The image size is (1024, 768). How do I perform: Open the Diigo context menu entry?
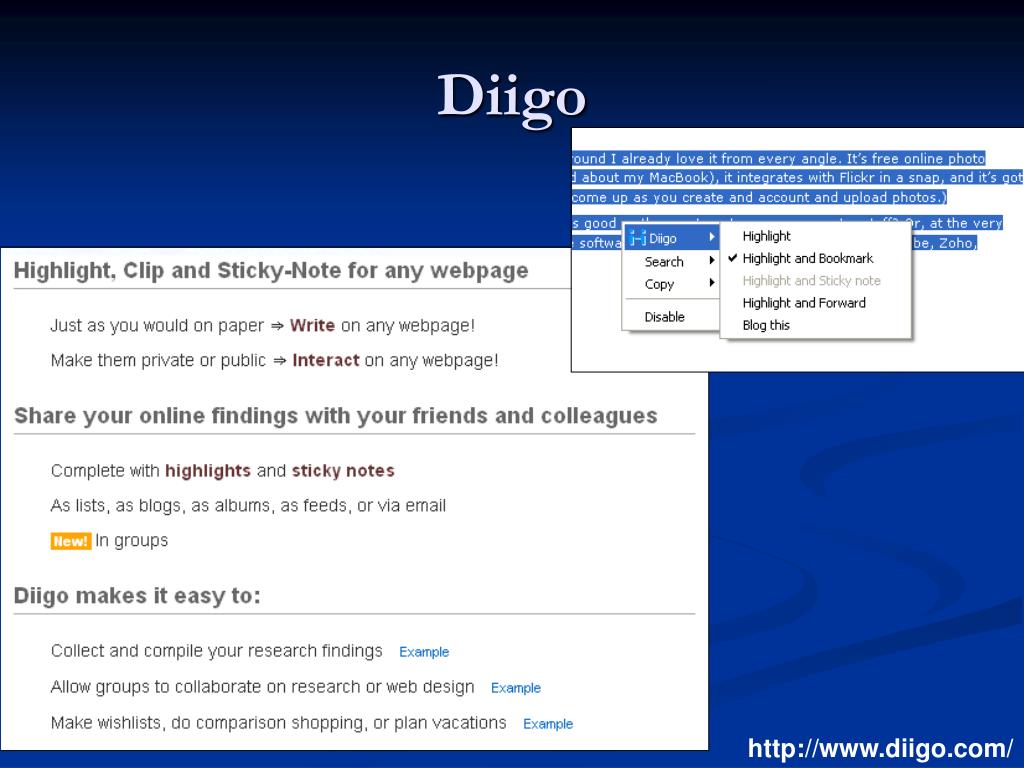[672, 238]
